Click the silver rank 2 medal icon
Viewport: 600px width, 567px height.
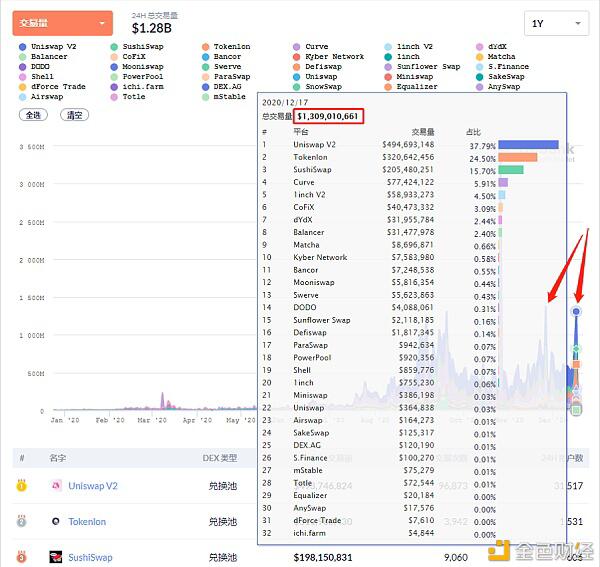(21, 521)
